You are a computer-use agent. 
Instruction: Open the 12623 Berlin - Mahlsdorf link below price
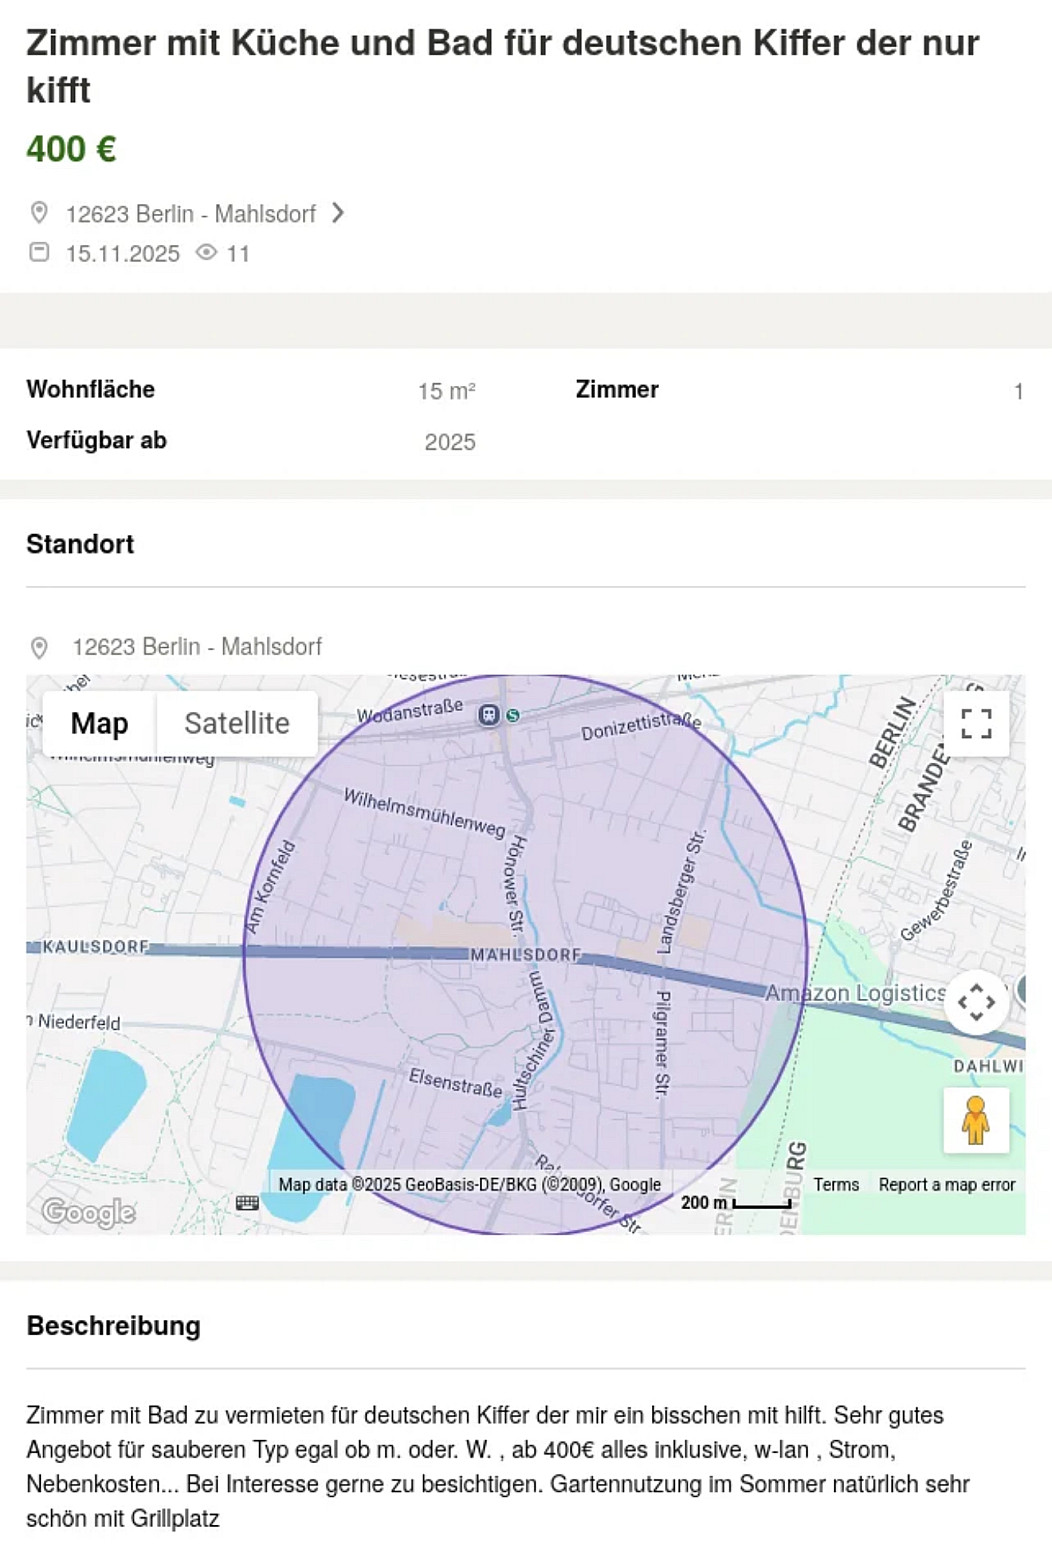click(x=190, y=214)
